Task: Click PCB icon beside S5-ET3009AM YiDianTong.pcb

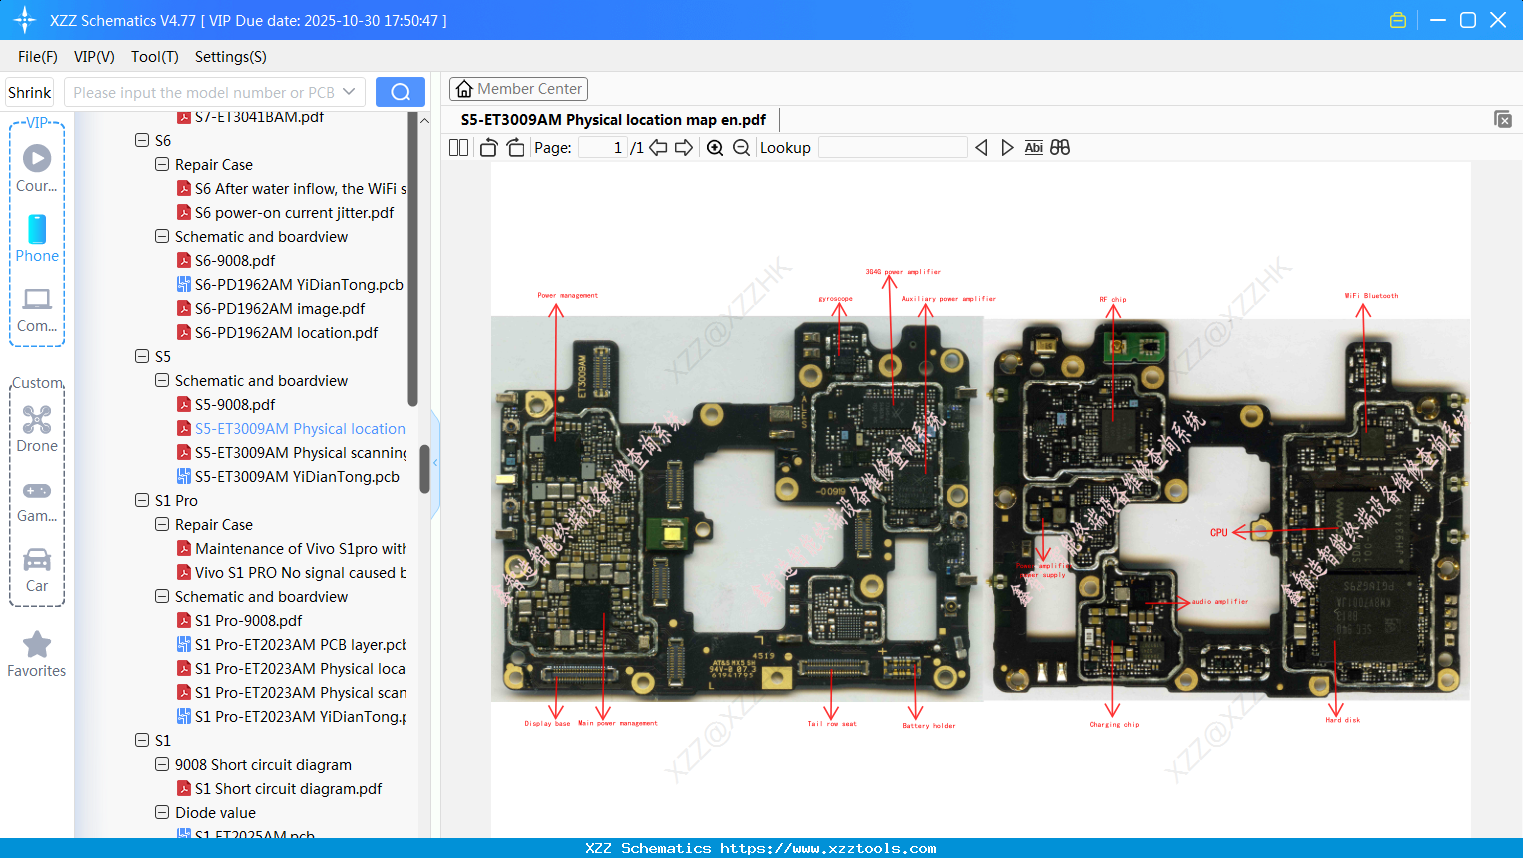Action: 184,477
